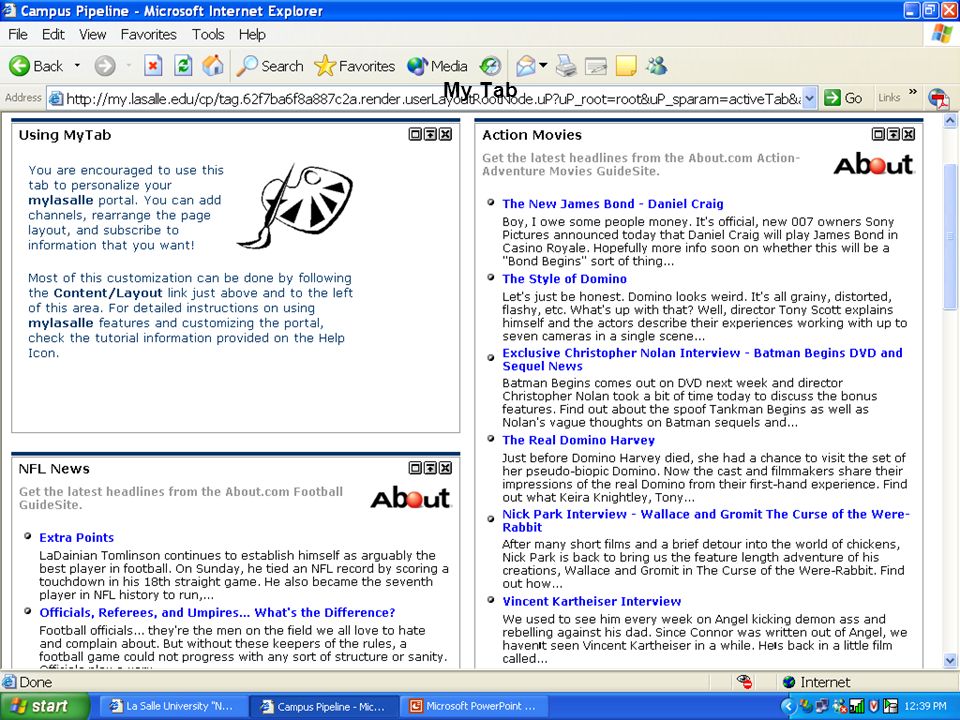The height and width of the screenshot is (720, 960).
Task: Open the Help menu
Action: pos(252,34)
